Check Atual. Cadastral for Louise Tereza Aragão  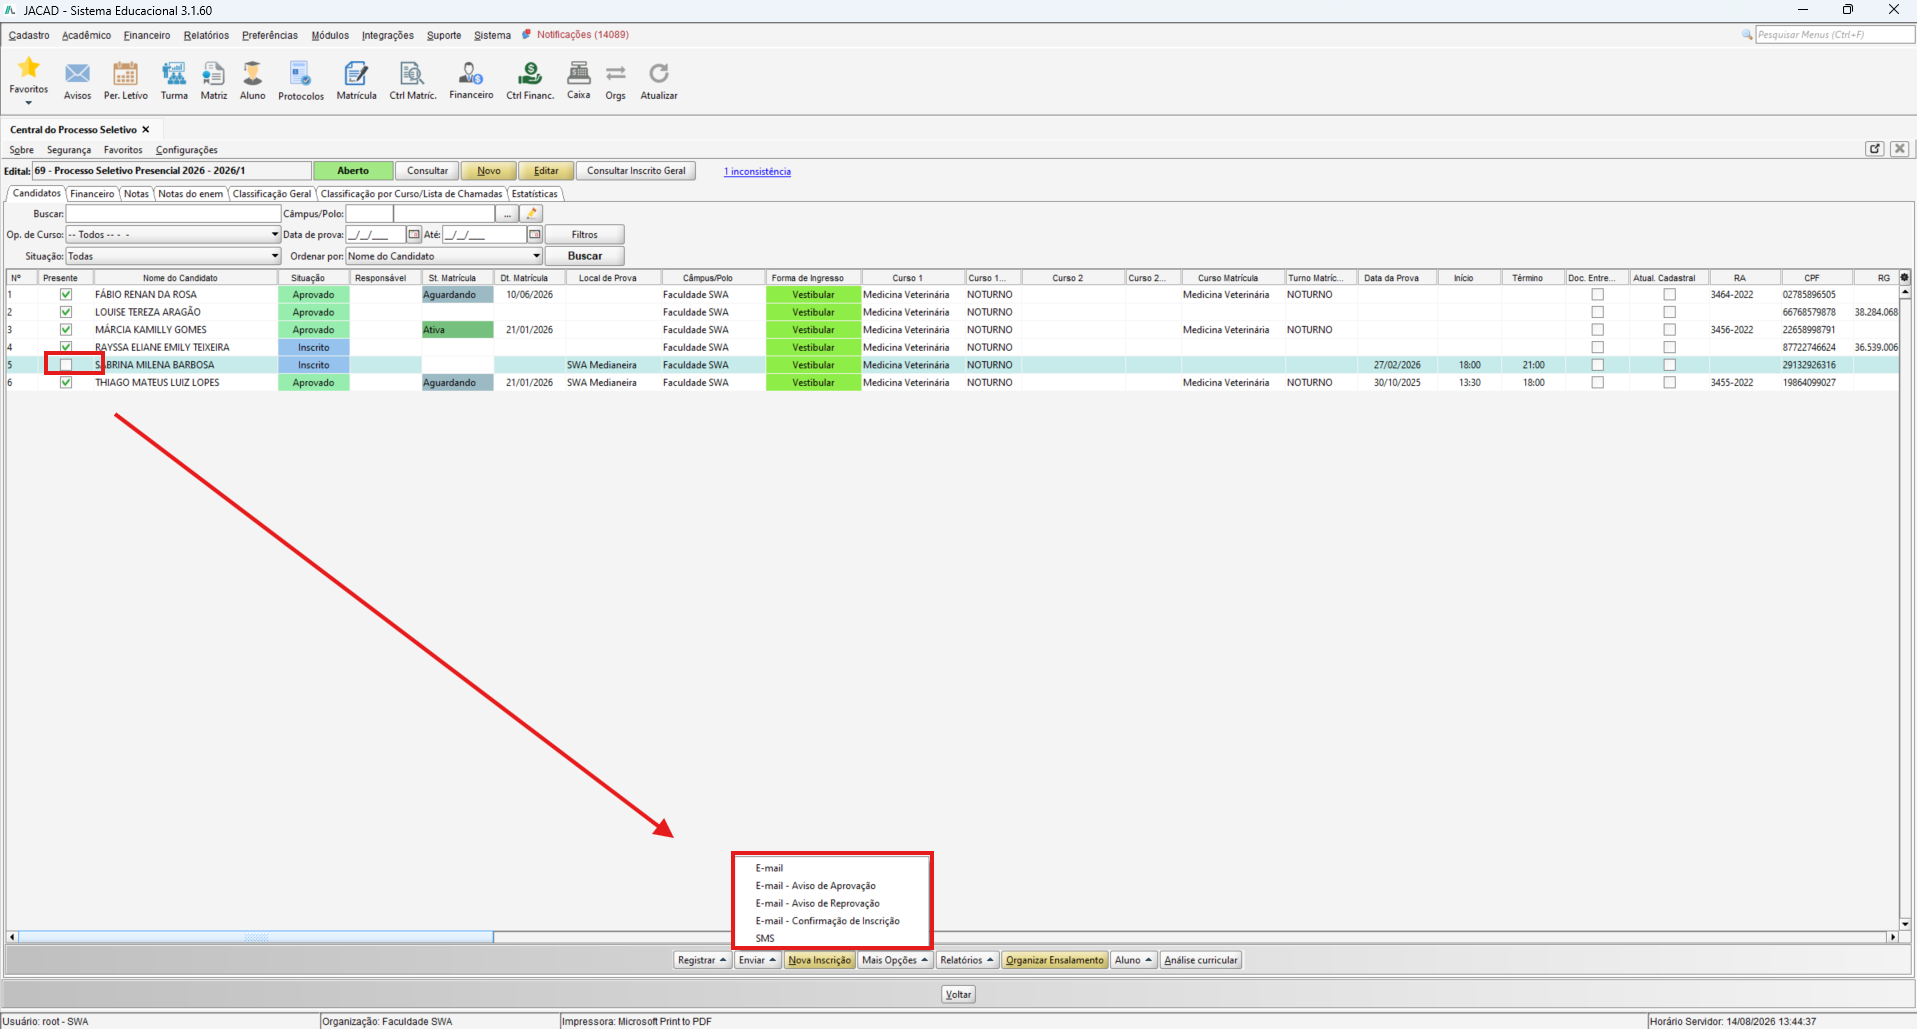(1669, 312)
